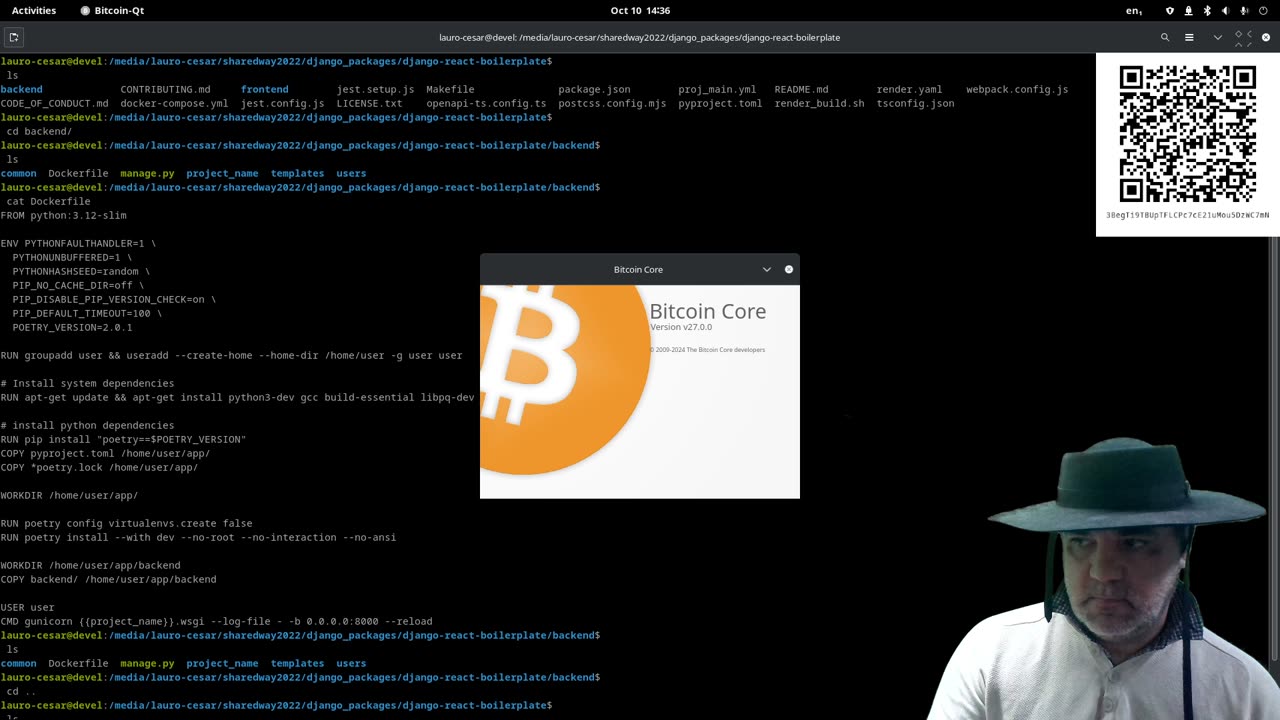Click the Bitcoin Core splash title bar
This screenshot has height=720, width=1280.
click(638, 269)
